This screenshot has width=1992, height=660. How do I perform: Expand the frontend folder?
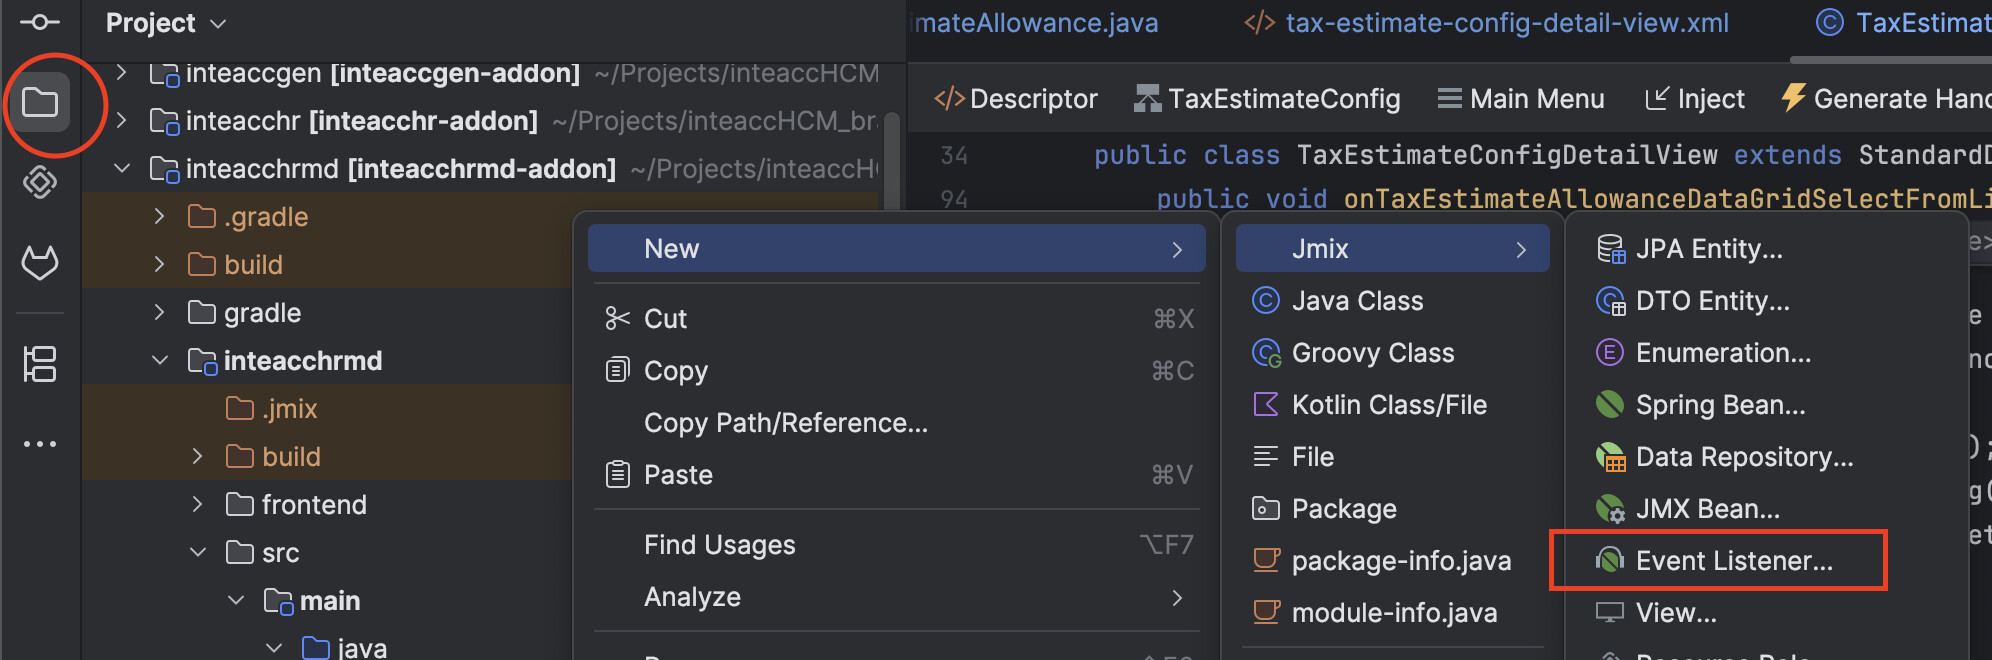[198, 505]
